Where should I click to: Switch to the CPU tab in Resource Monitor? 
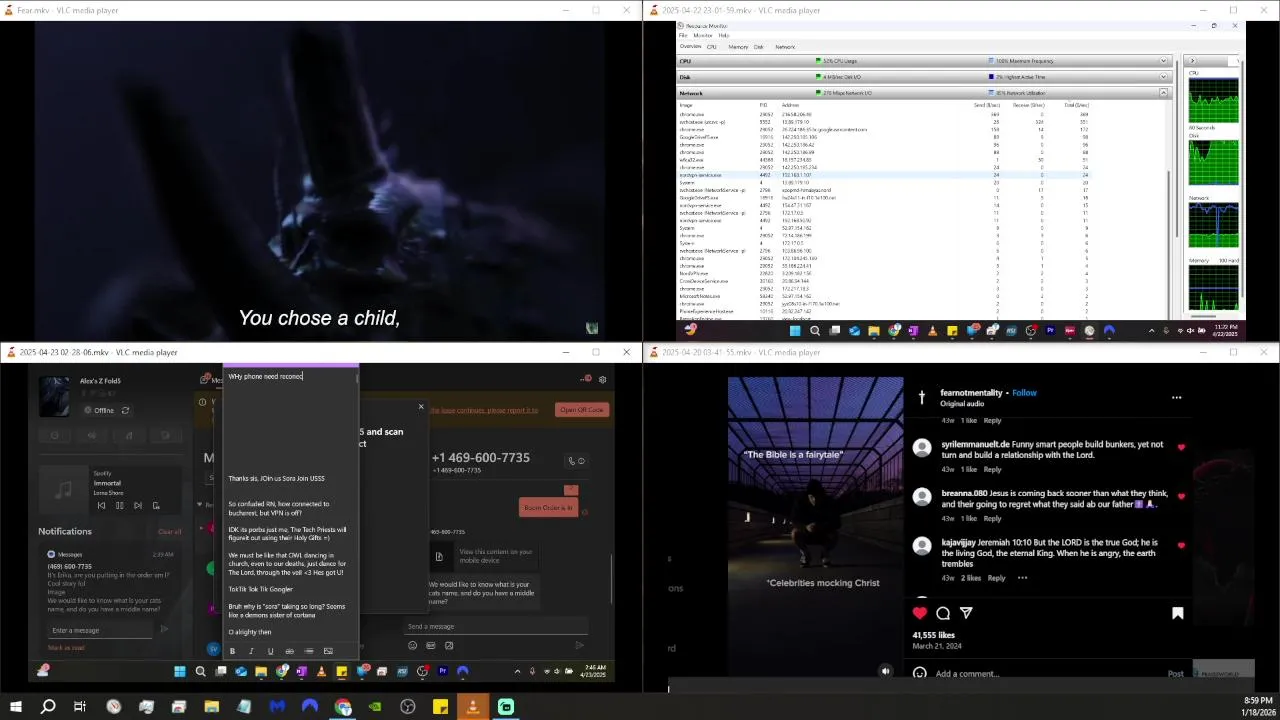(x=712, y=47)
